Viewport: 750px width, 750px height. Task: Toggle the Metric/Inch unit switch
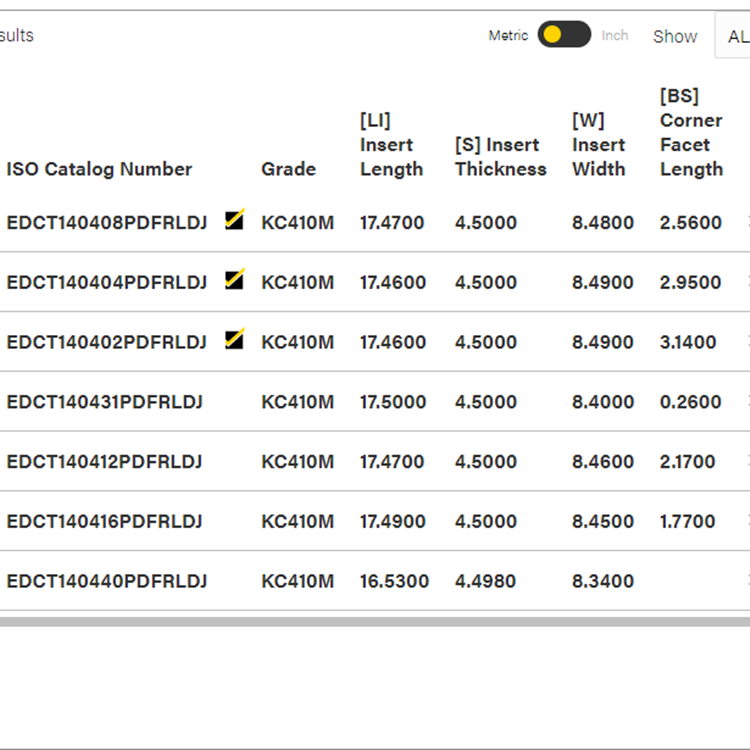pos(564,35)
